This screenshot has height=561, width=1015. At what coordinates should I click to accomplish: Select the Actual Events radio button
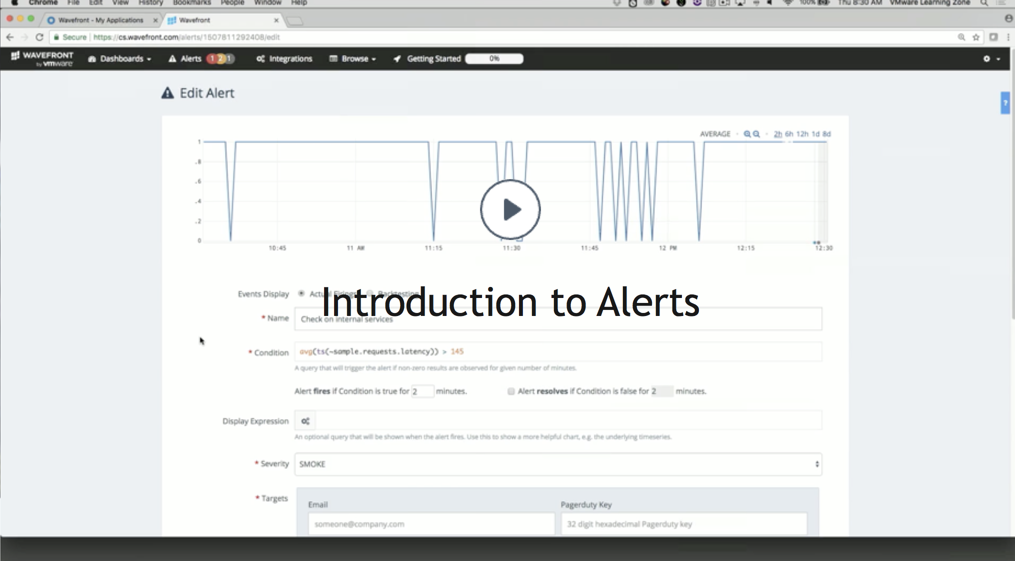point(301,294)
